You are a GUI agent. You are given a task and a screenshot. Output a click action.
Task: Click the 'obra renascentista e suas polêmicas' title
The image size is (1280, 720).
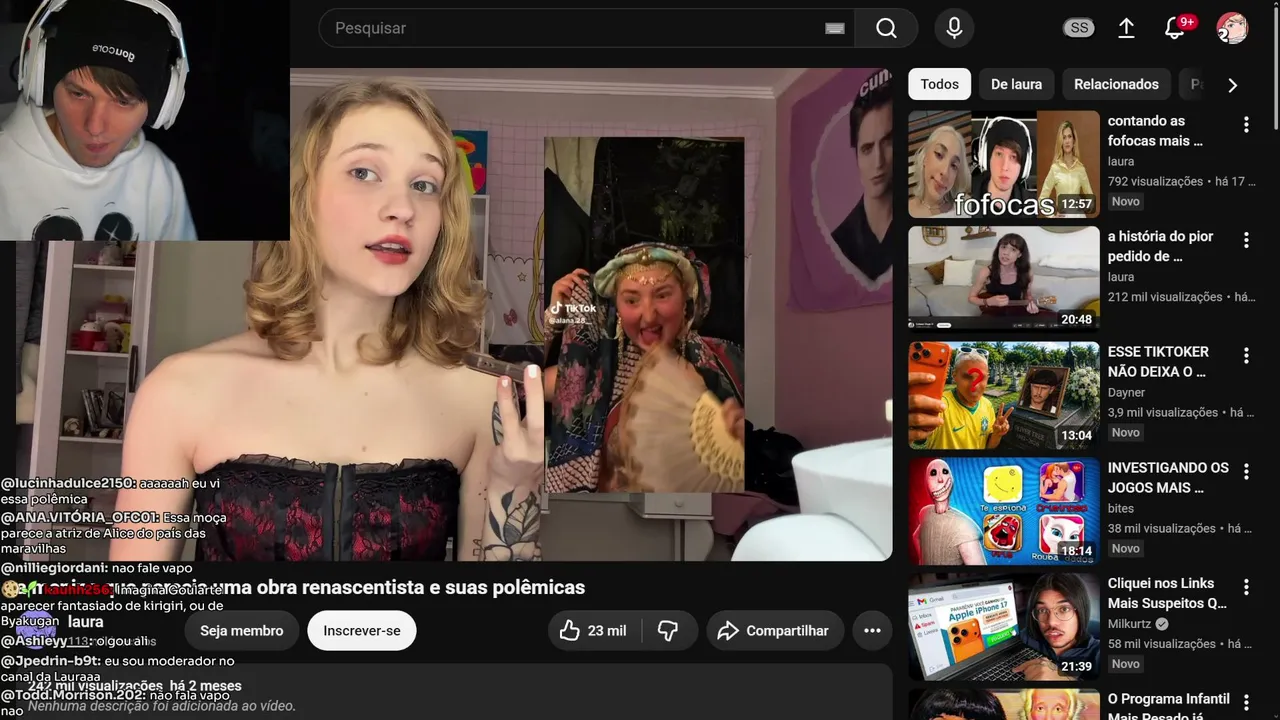pyautogui.click(x=420, y=587)
